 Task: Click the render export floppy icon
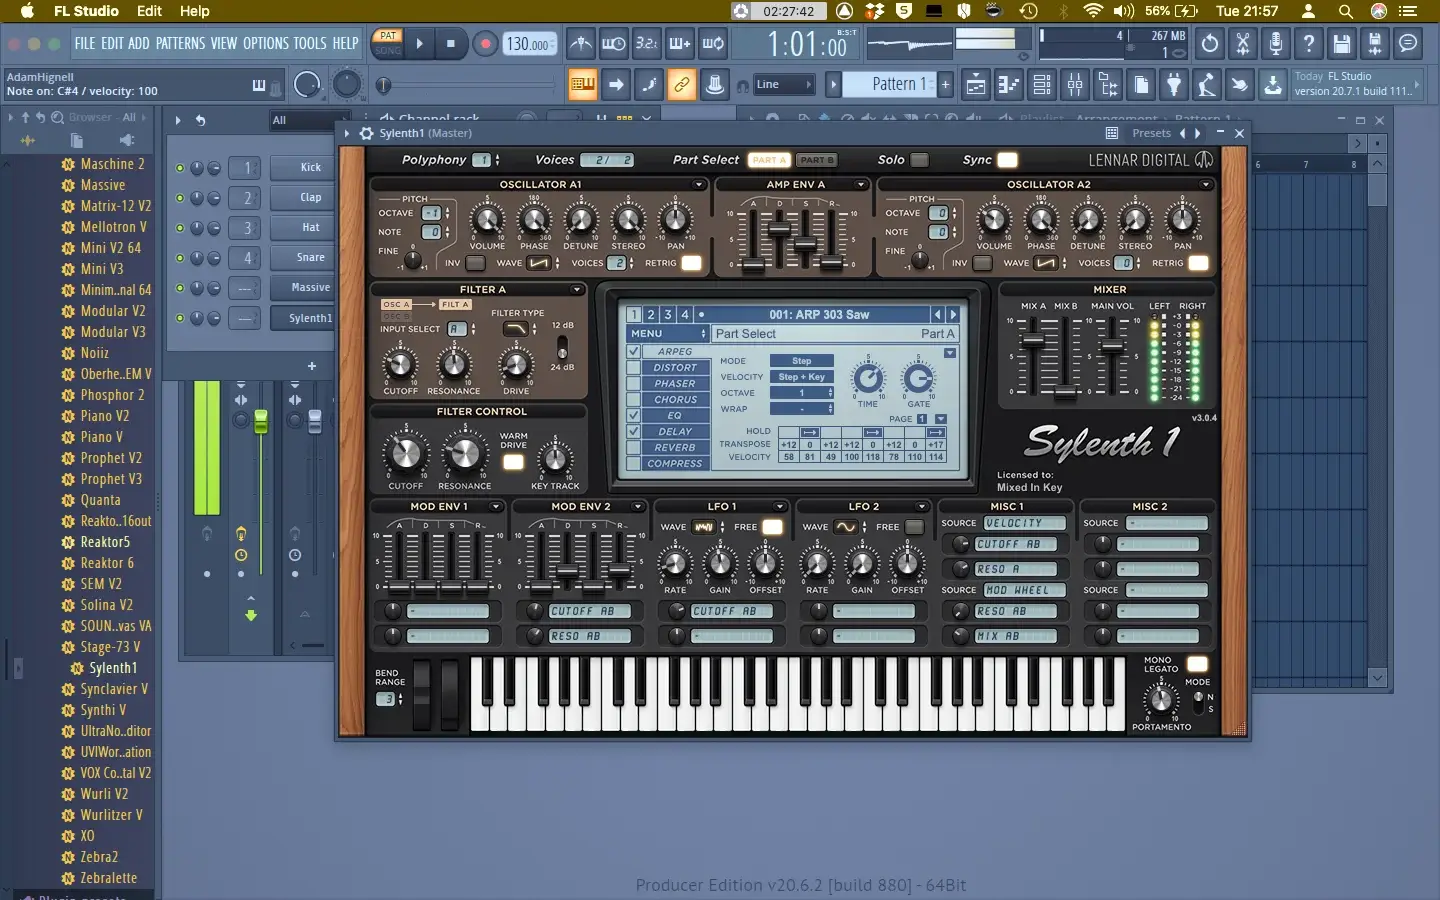(1375, 44)
